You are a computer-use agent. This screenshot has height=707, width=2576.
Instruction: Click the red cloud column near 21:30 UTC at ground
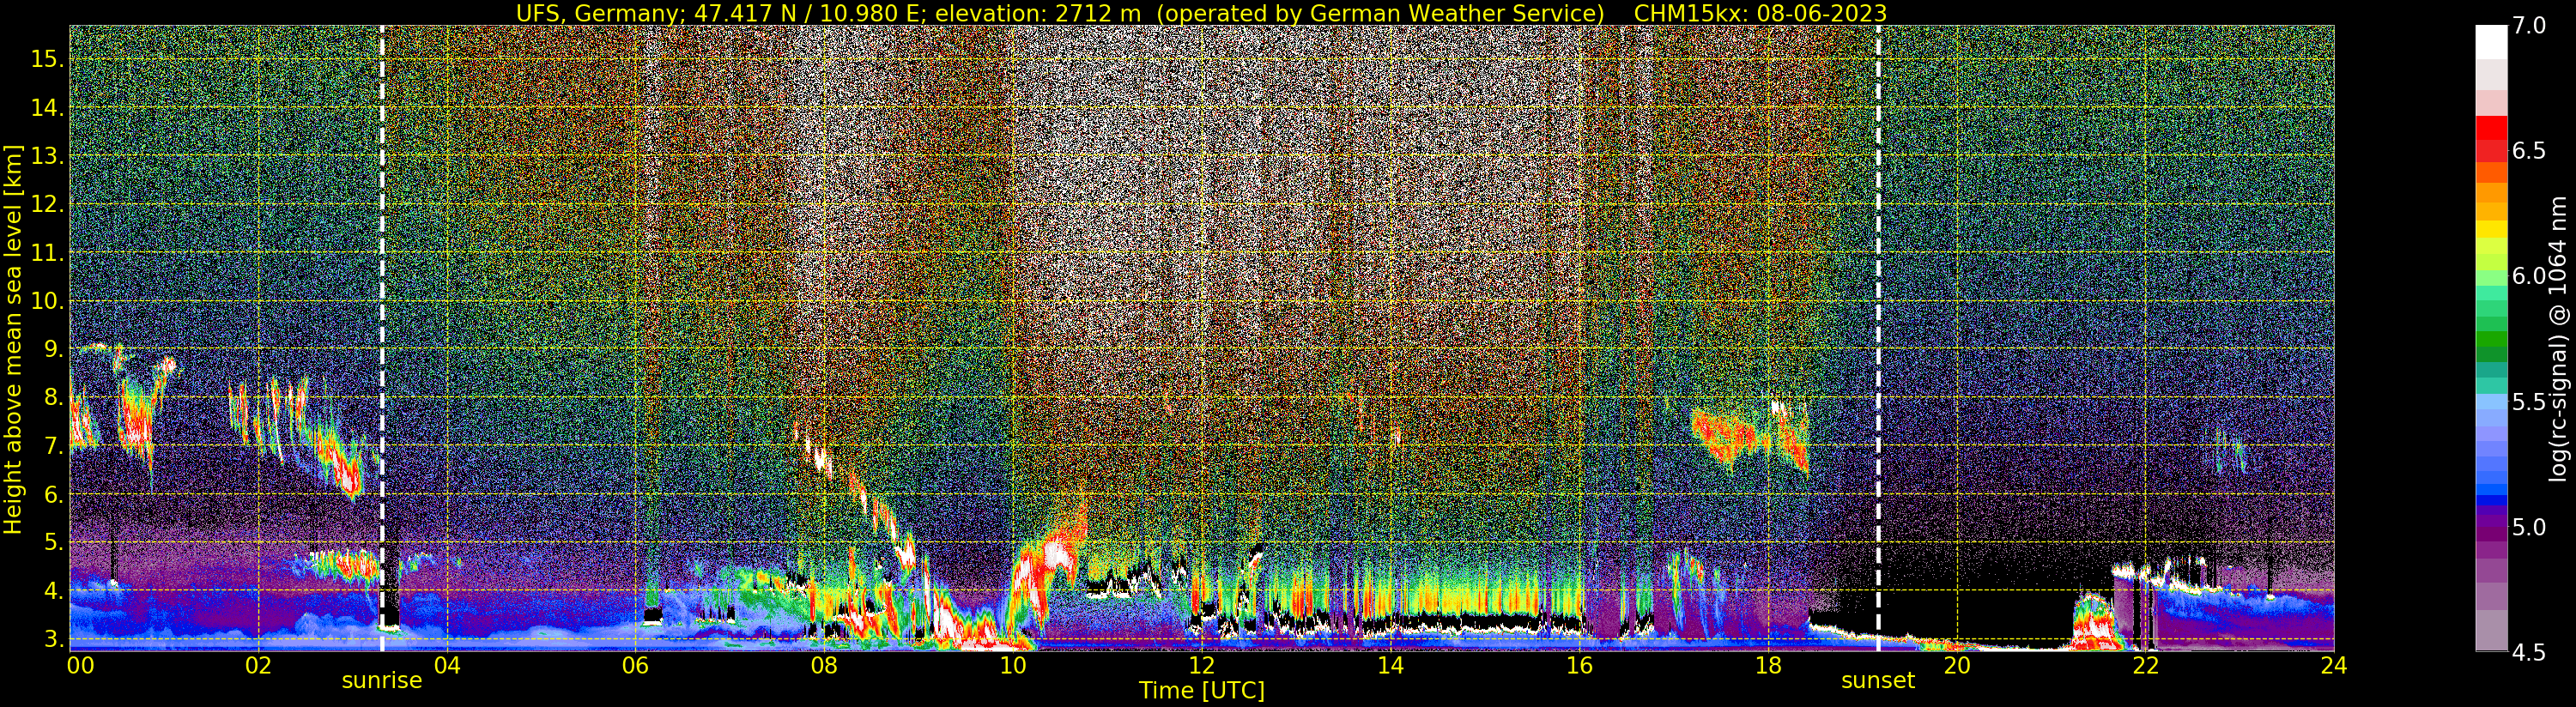(2096, 622)
